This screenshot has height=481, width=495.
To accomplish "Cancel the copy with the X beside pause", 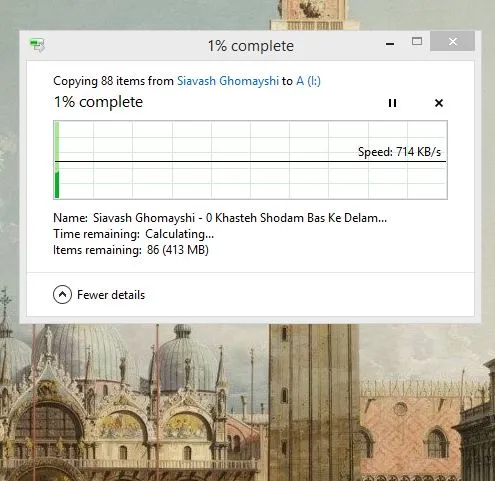I will tap(439, 103).
